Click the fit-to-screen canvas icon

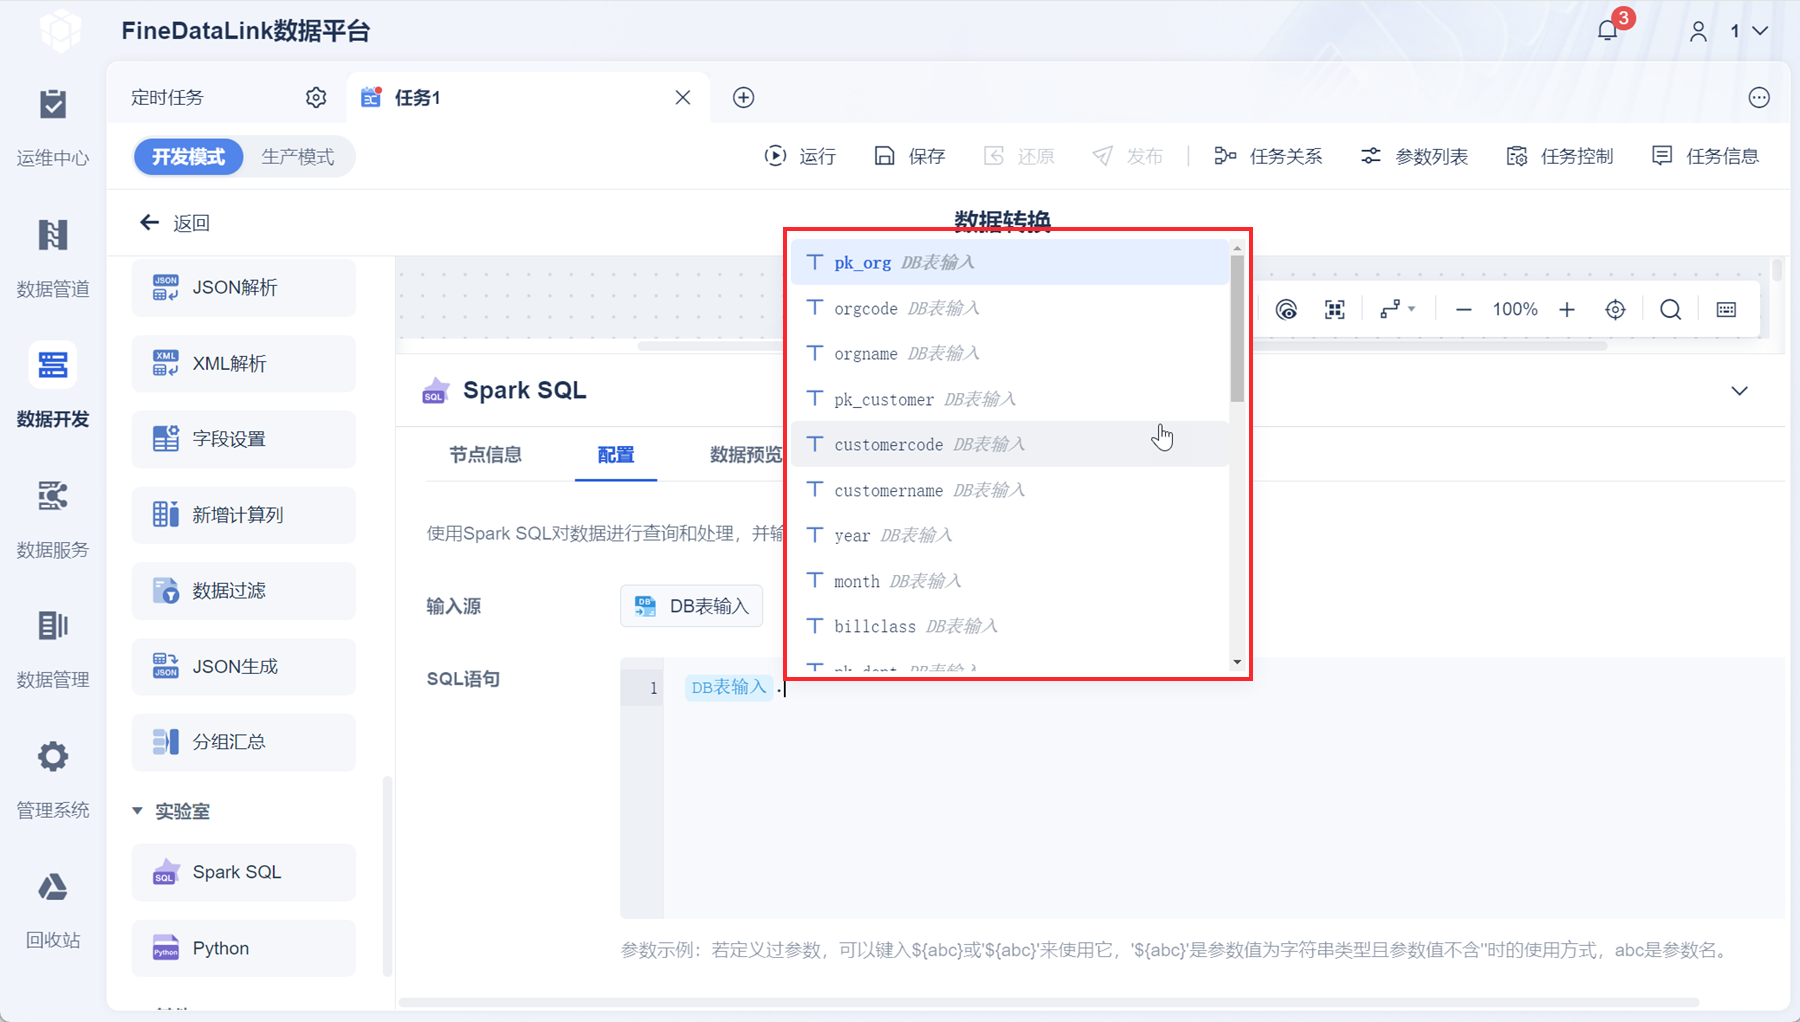pos(1335,310)
